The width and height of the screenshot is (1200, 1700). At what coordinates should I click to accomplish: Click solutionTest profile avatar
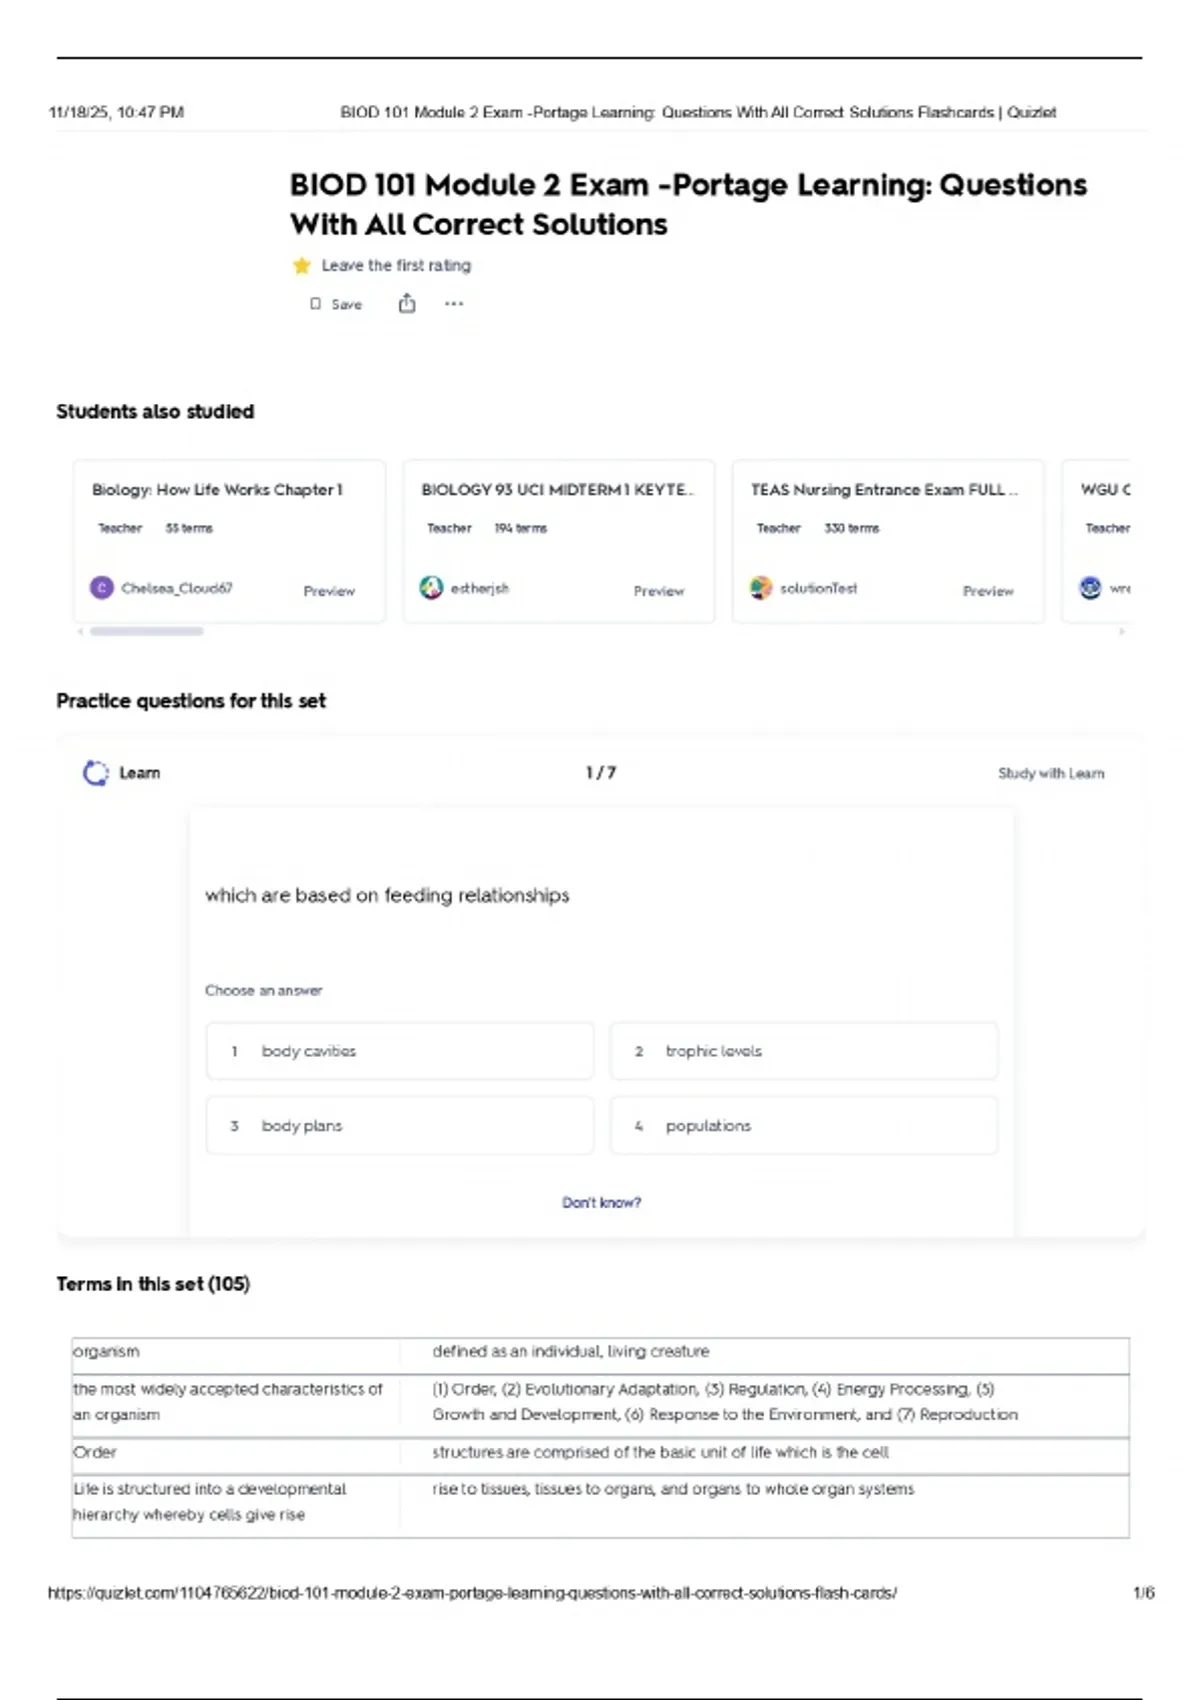[x=761, y=588]
